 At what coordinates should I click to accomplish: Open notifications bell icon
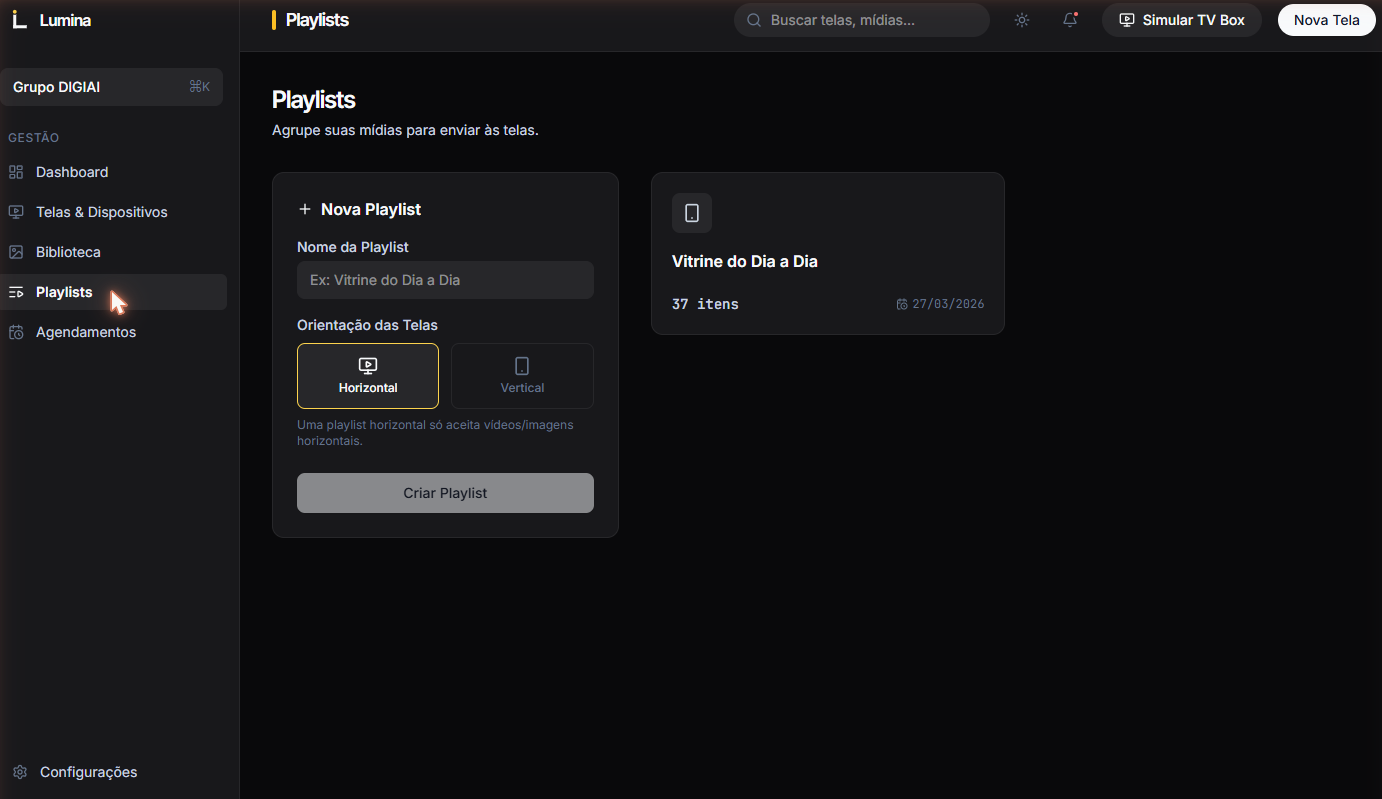point(1070,20)
